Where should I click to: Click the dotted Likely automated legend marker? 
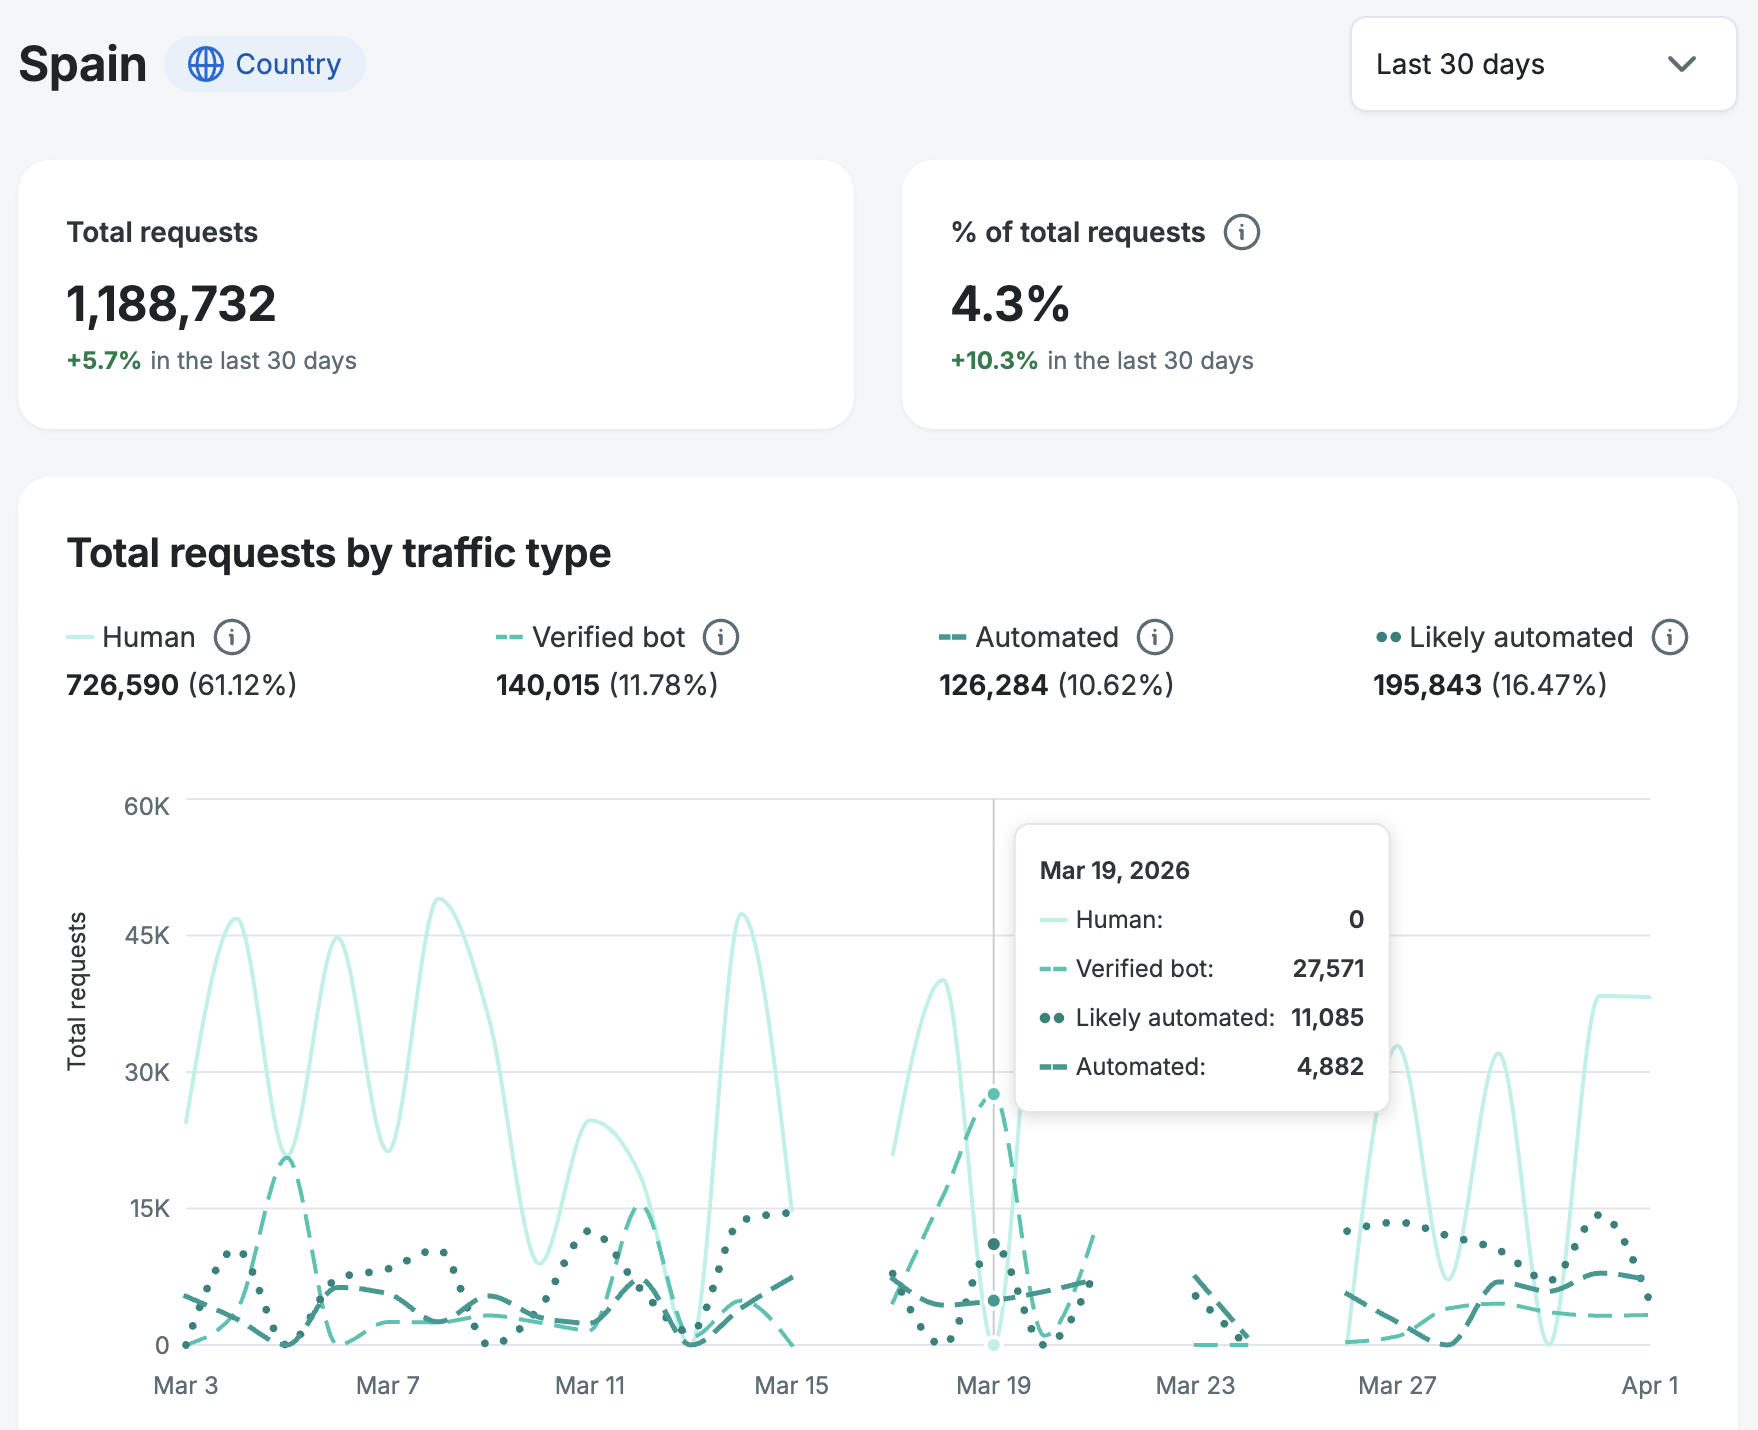pos(1388,637)
